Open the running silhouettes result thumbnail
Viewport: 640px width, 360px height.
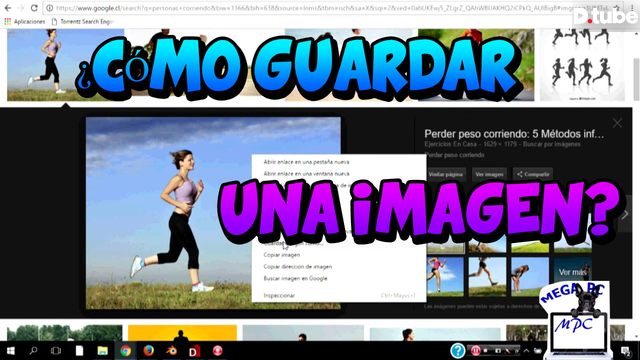pyautogui.click(x=582, y=64)
